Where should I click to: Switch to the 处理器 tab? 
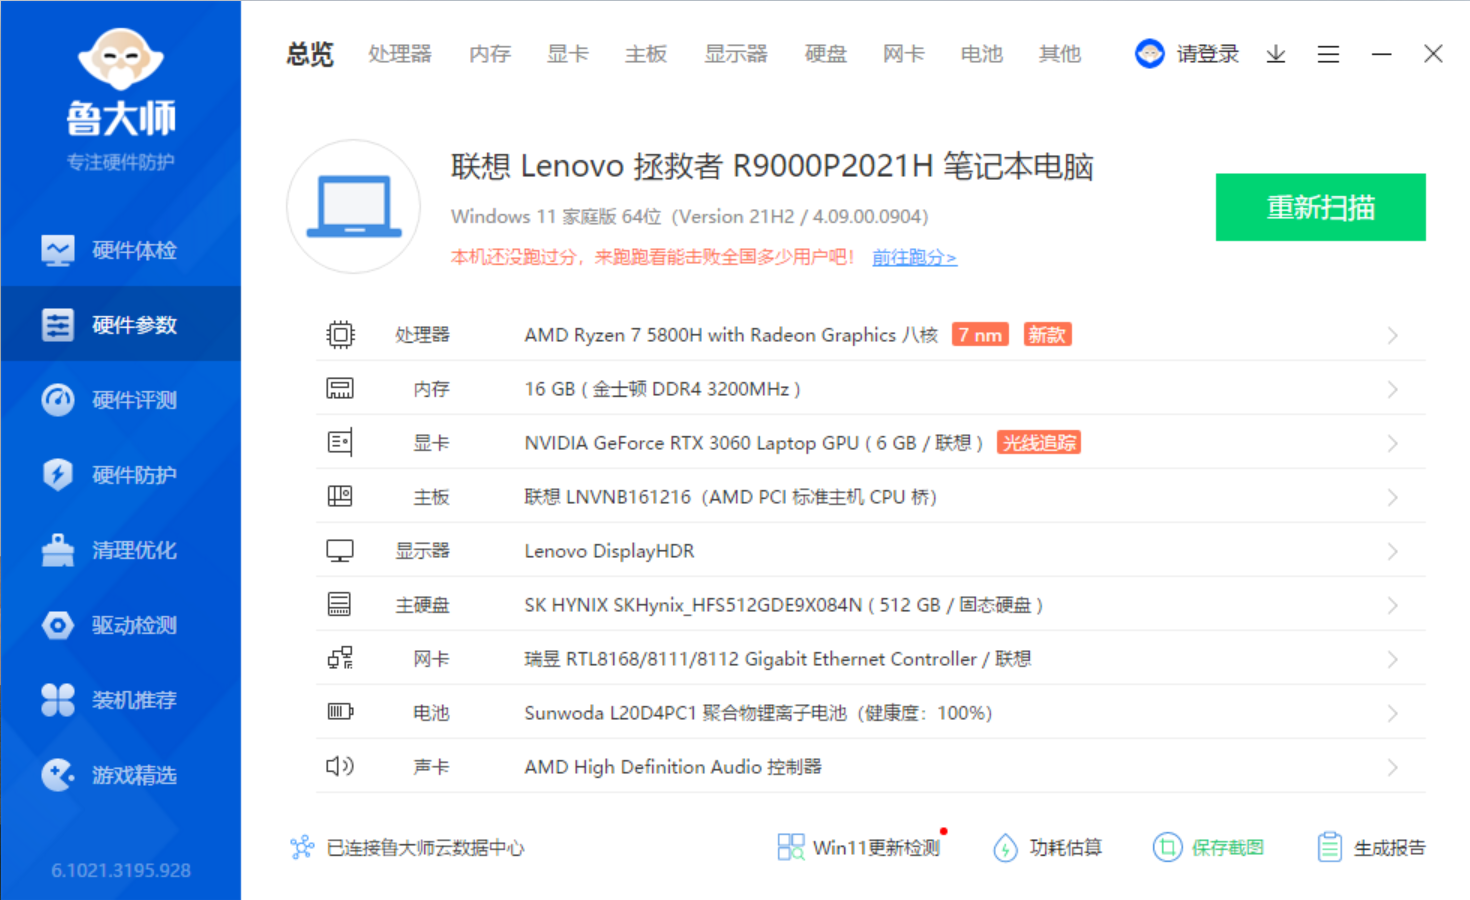click(x=400, y=54)
